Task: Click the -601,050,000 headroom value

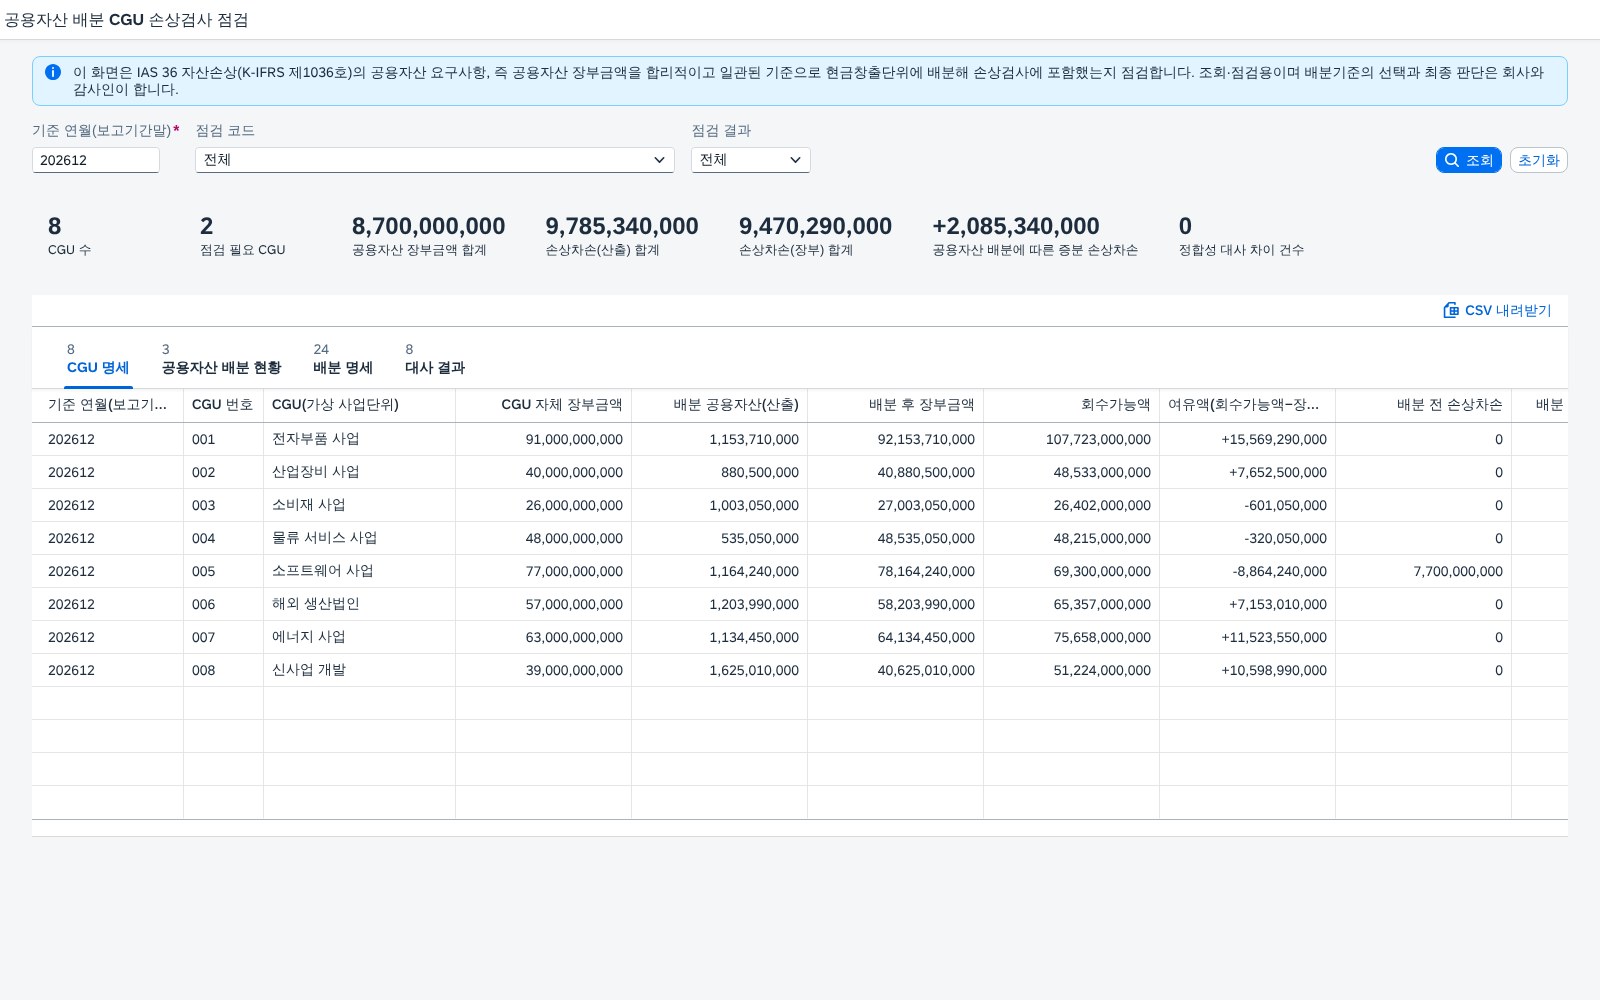Action: coord(1285,505)
